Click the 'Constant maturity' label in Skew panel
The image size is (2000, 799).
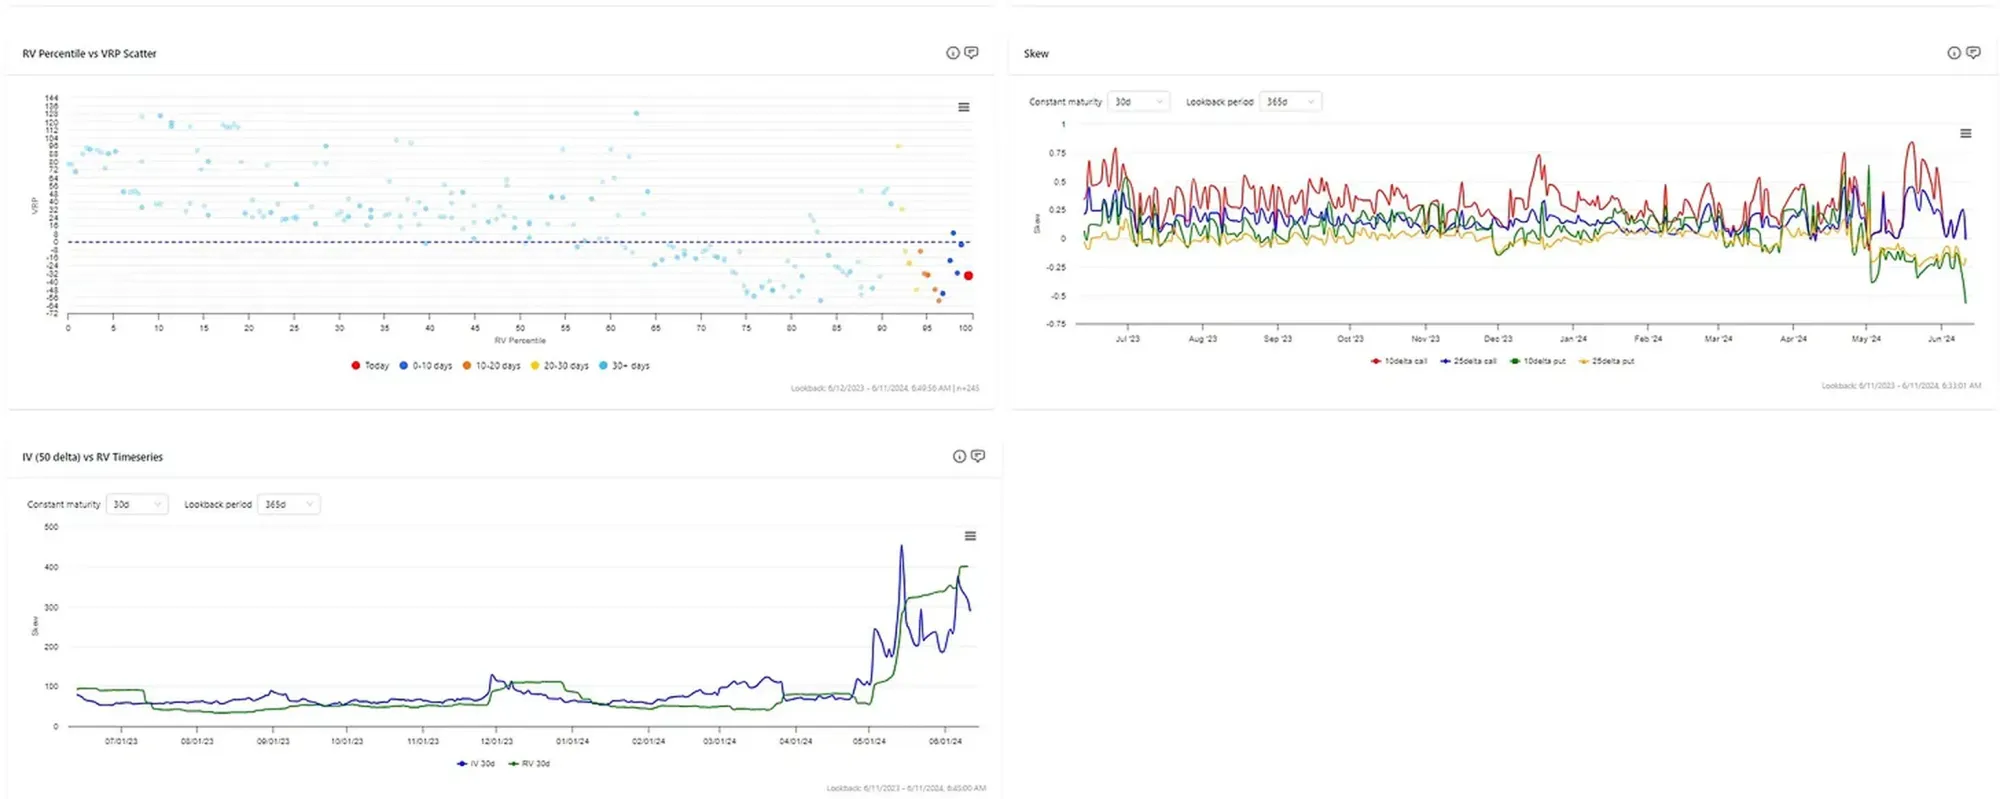(x=1065, y=102)
